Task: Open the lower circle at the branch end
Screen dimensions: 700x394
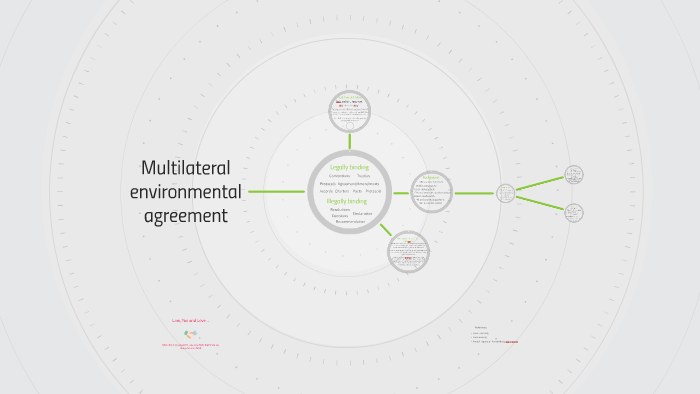Action: tap(574, 213)
